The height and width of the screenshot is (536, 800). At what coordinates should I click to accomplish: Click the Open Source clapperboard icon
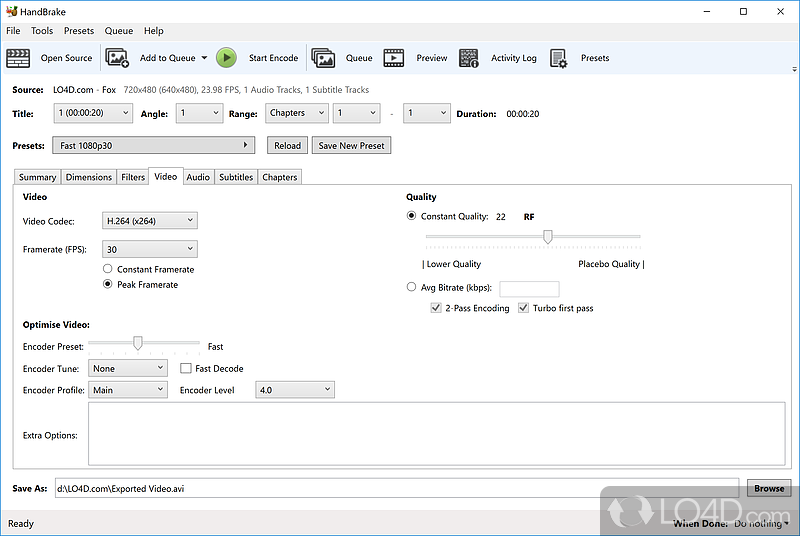18,58
